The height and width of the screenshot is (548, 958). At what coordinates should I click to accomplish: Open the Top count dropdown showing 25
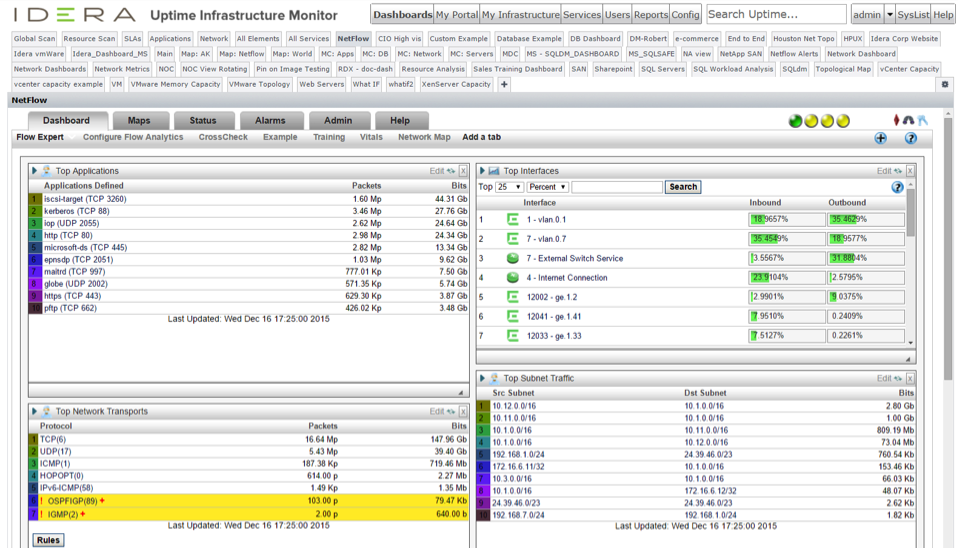click(x=510, y=187)
